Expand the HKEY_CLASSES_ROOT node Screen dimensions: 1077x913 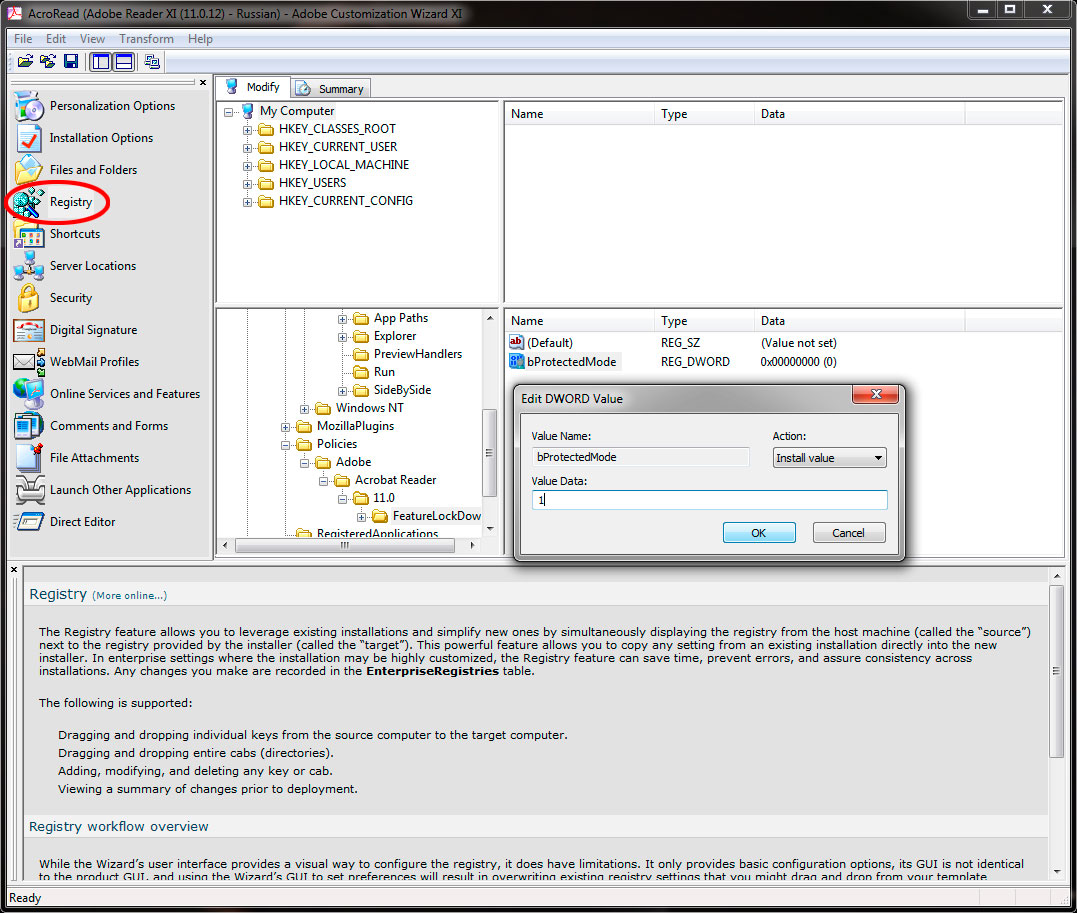pyautogui.click(x=247, y=129)
